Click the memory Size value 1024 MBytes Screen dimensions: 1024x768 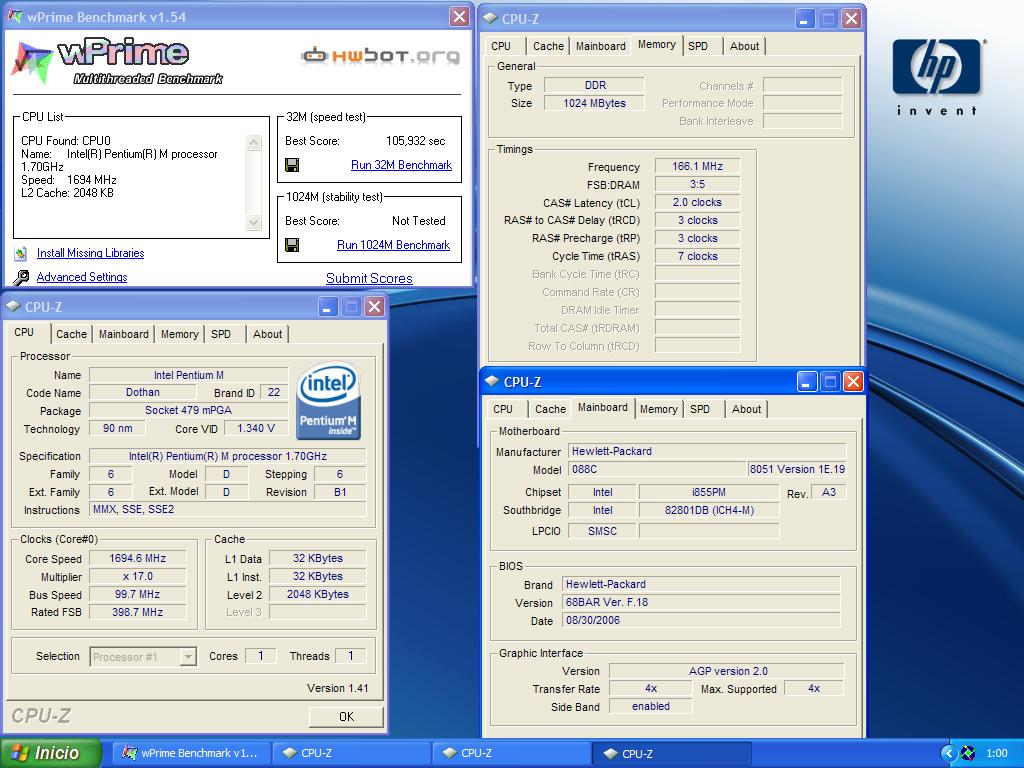pos(594,103)
